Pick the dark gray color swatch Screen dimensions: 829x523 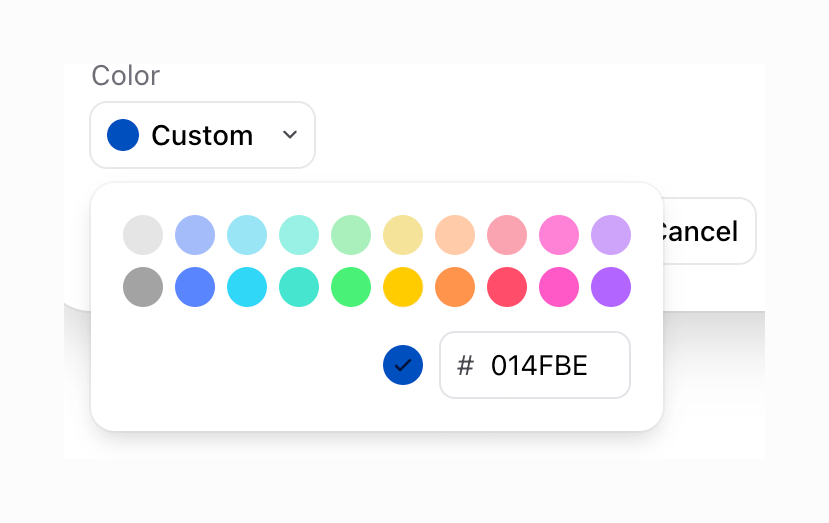(x=143, y=287)
